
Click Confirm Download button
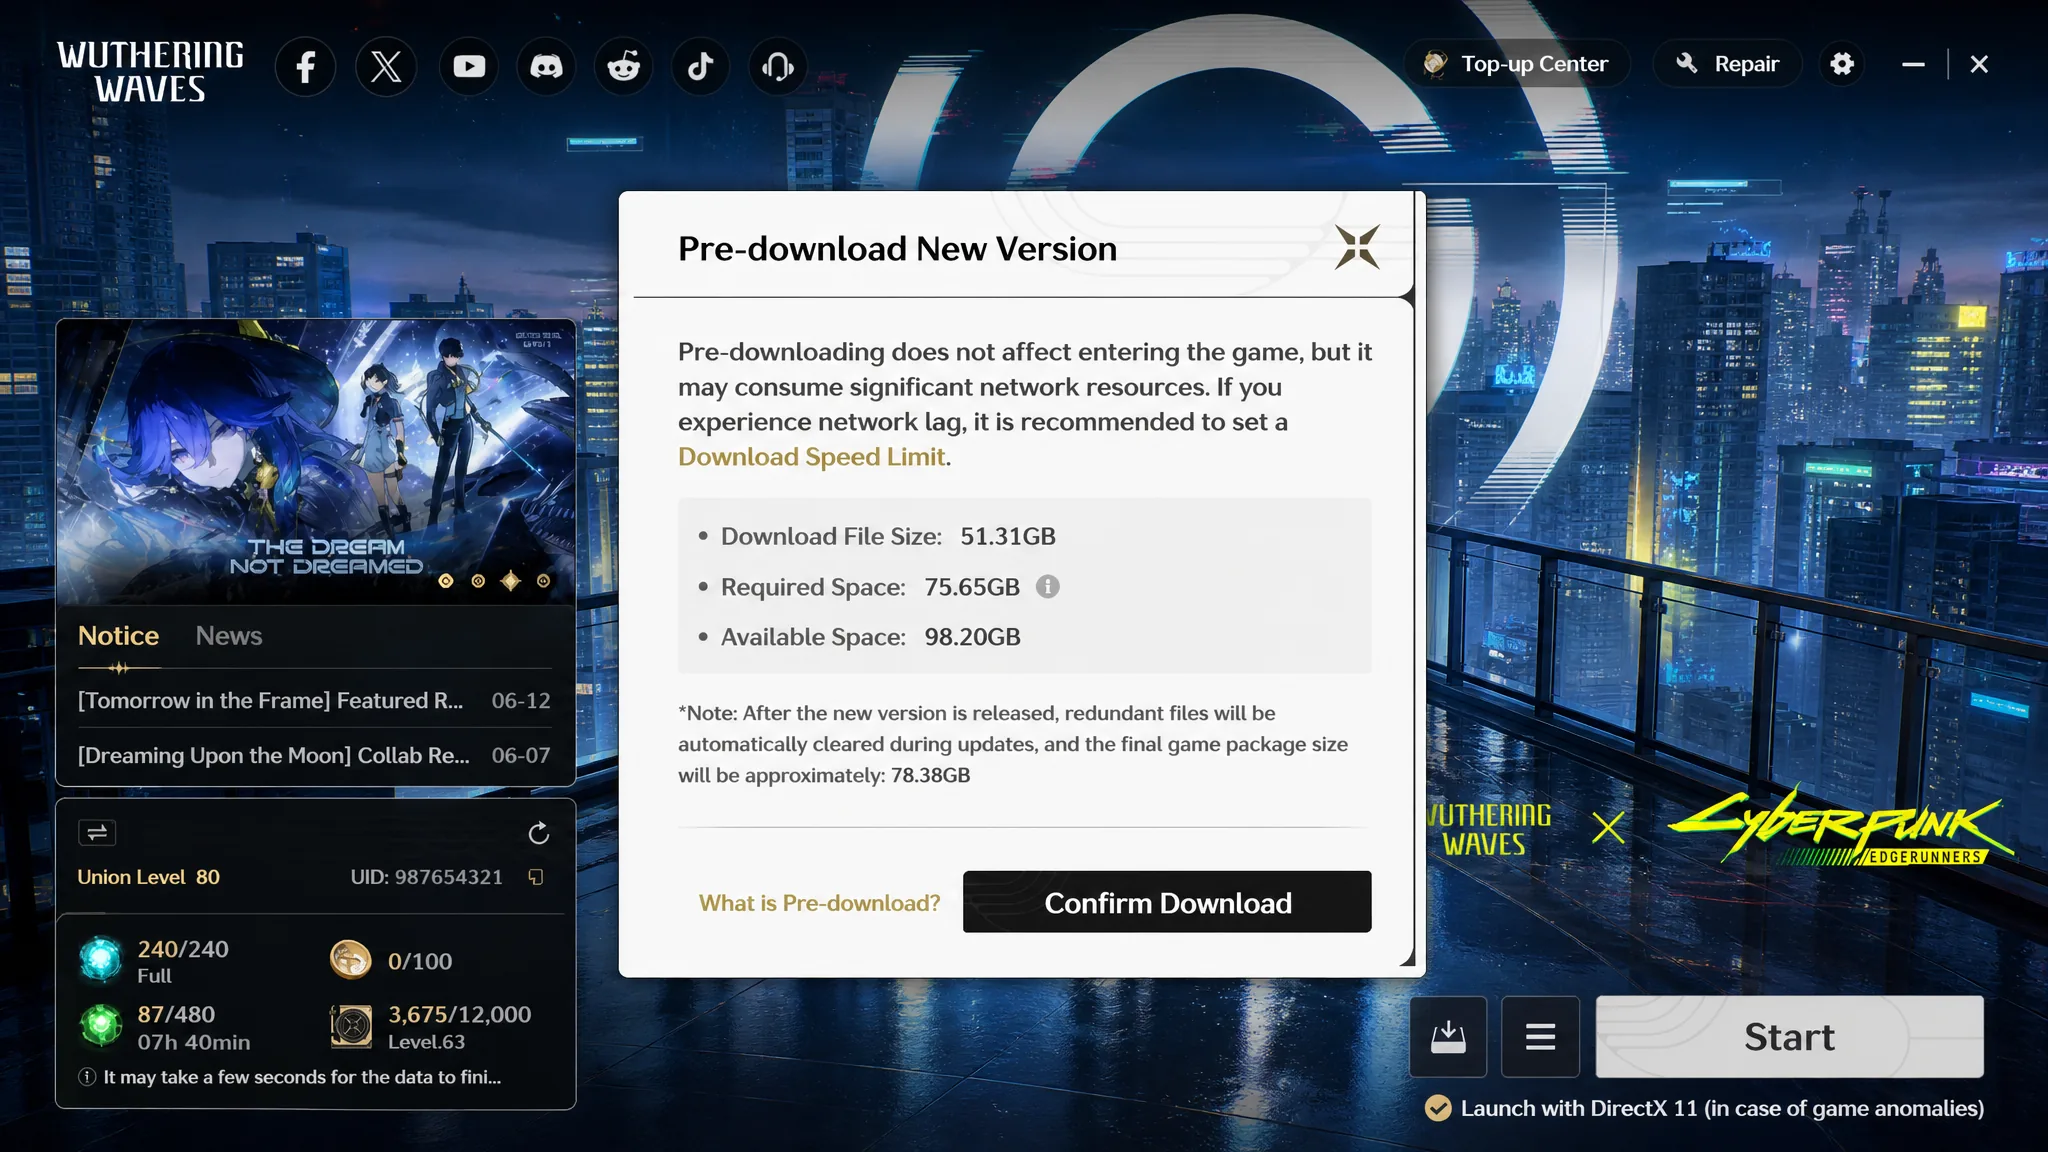point(1167,902)
